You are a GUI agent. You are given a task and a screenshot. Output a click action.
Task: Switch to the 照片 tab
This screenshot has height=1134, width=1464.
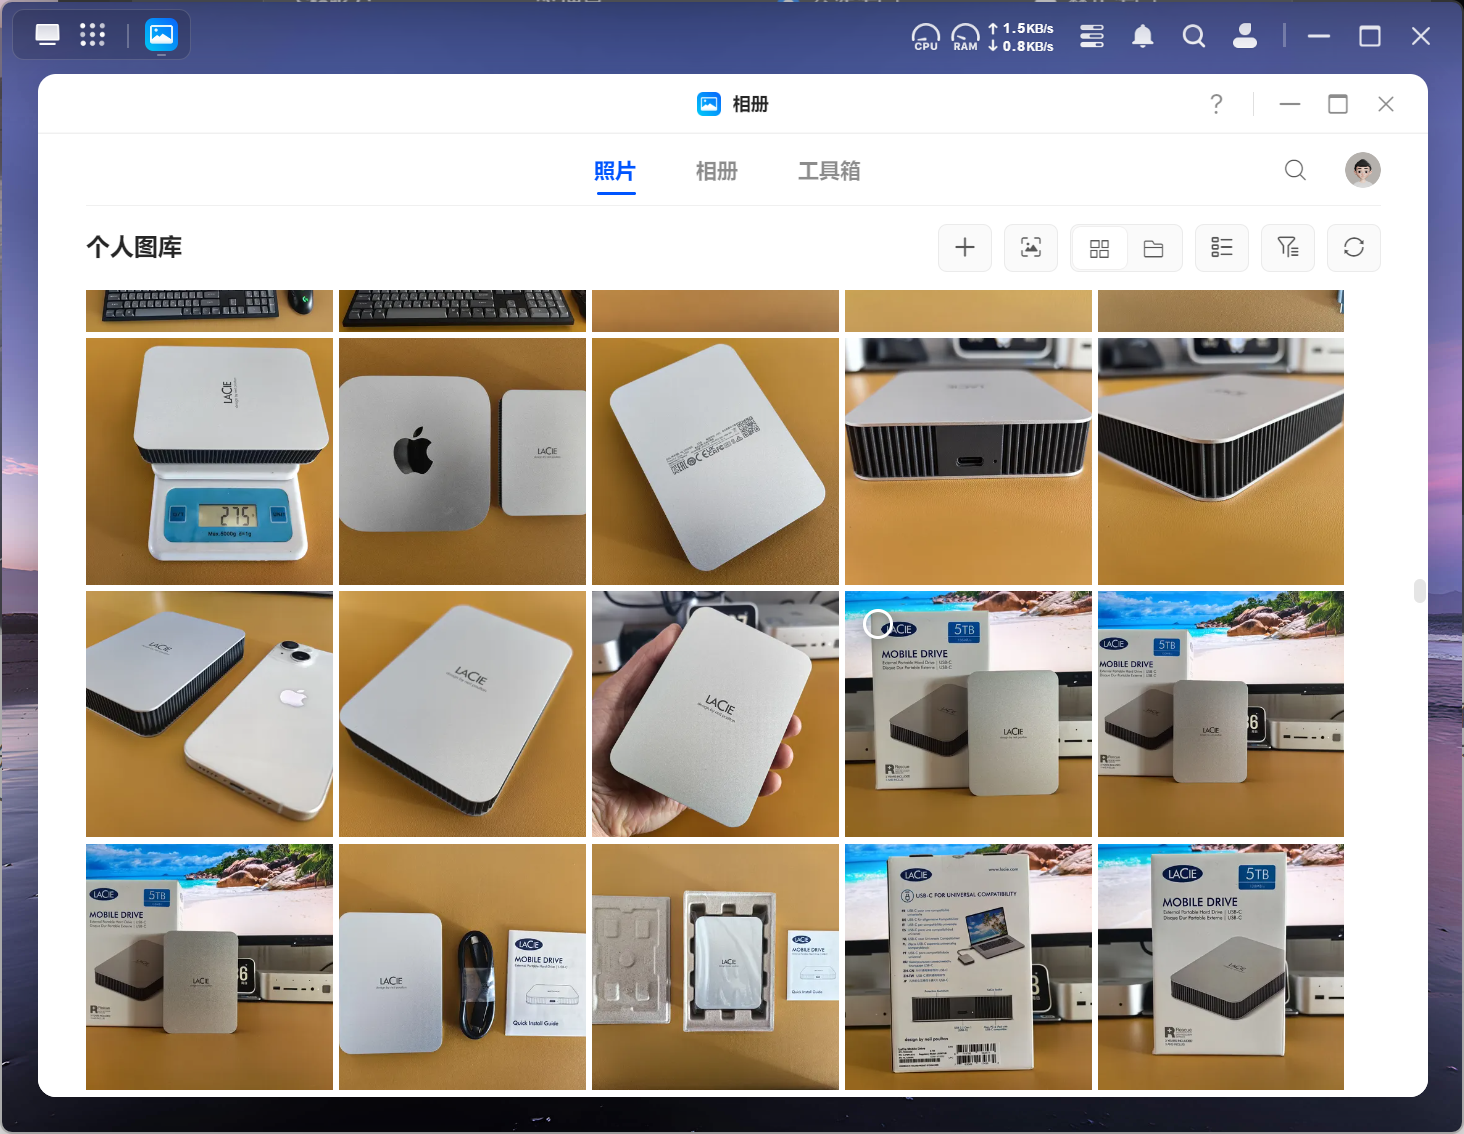click(615, 171)
